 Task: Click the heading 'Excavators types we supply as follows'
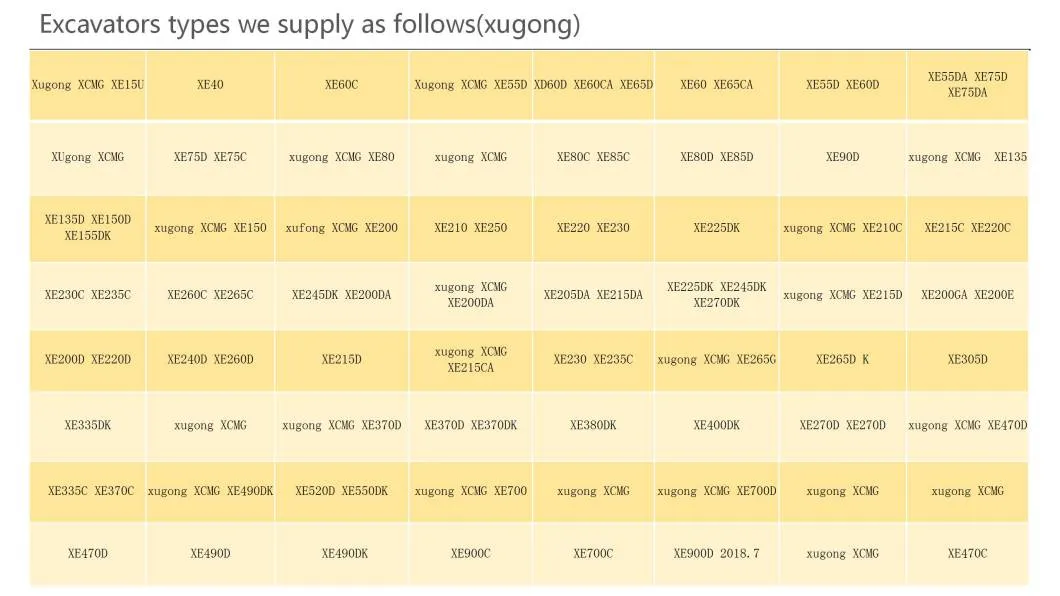(309, 24)
